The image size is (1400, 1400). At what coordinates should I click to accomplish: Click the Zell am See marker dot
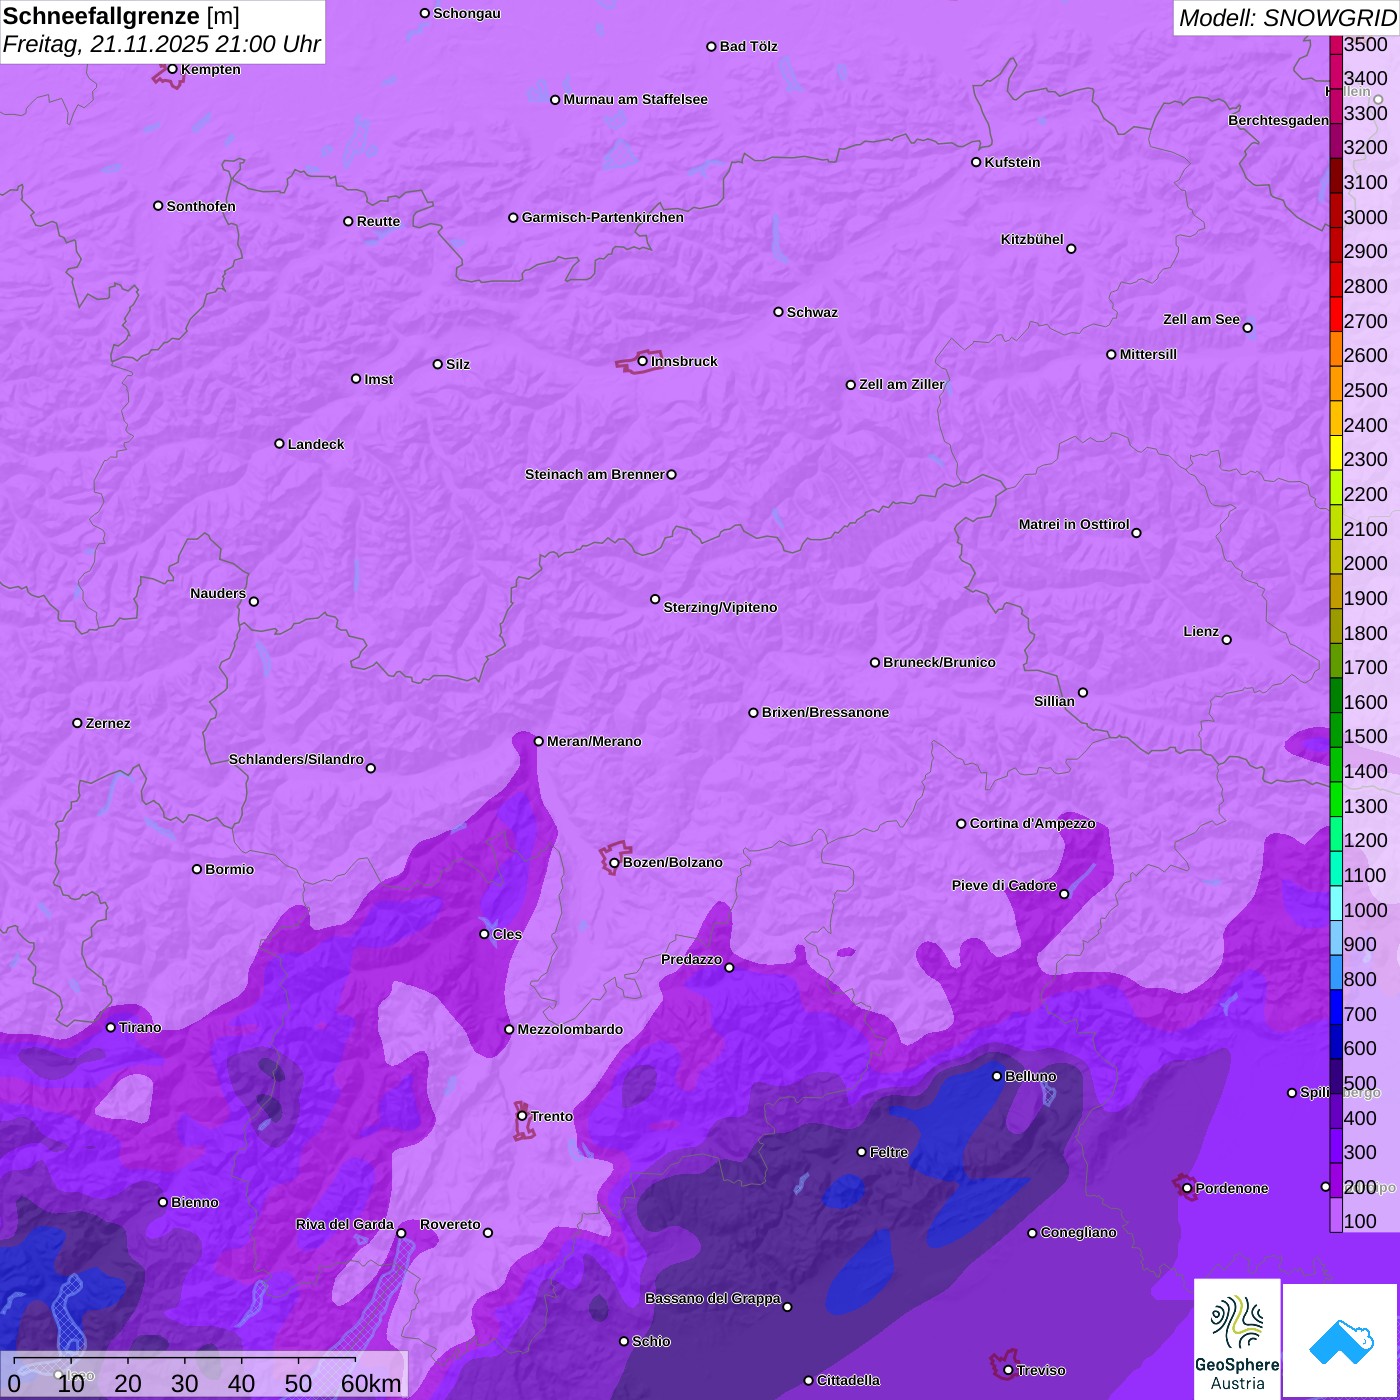click(x=1247, y=328)
